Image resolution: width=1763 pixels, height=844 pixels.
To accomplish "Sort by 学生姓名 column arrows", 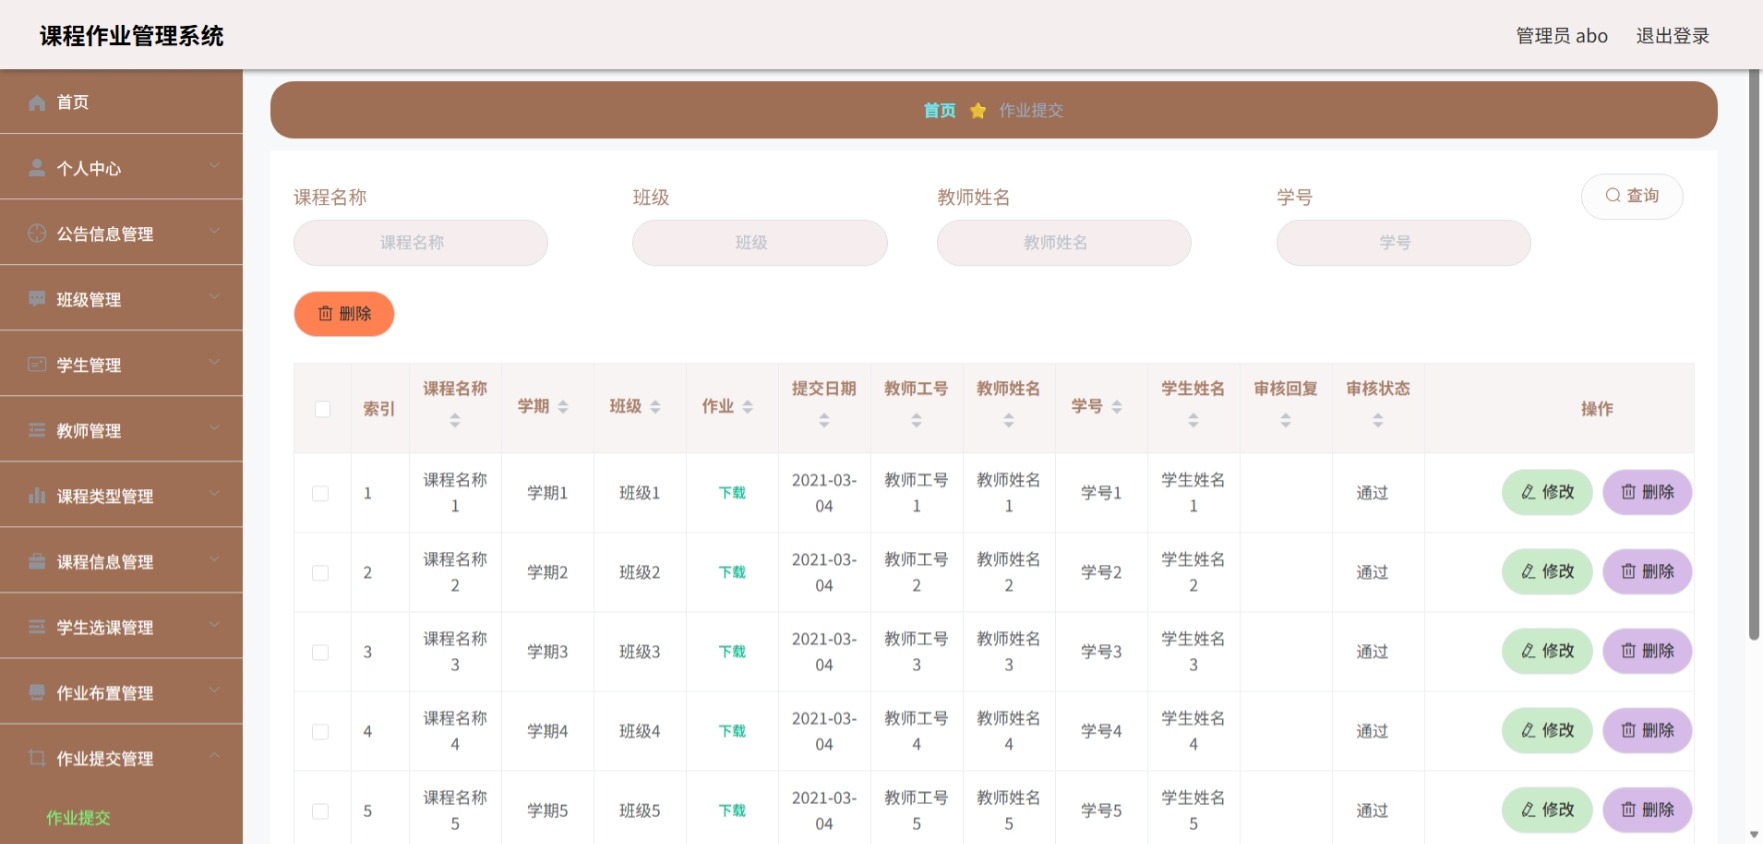I will (x=1193, y=421).
